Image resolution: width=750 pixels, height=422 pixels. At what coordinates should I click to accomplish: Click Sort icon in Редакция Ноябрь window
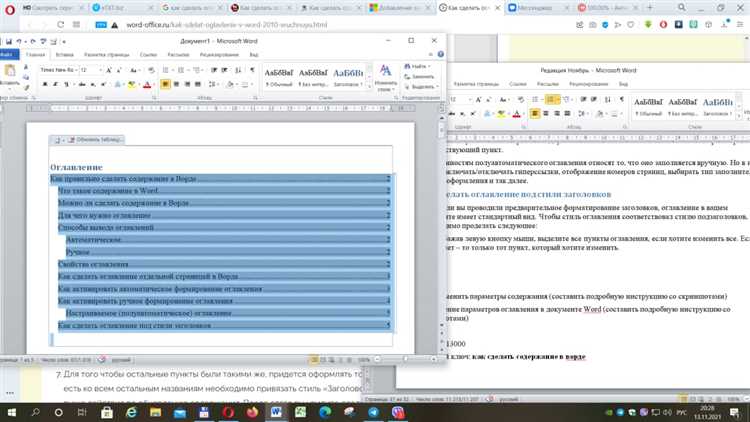click(x=607, y=100)
